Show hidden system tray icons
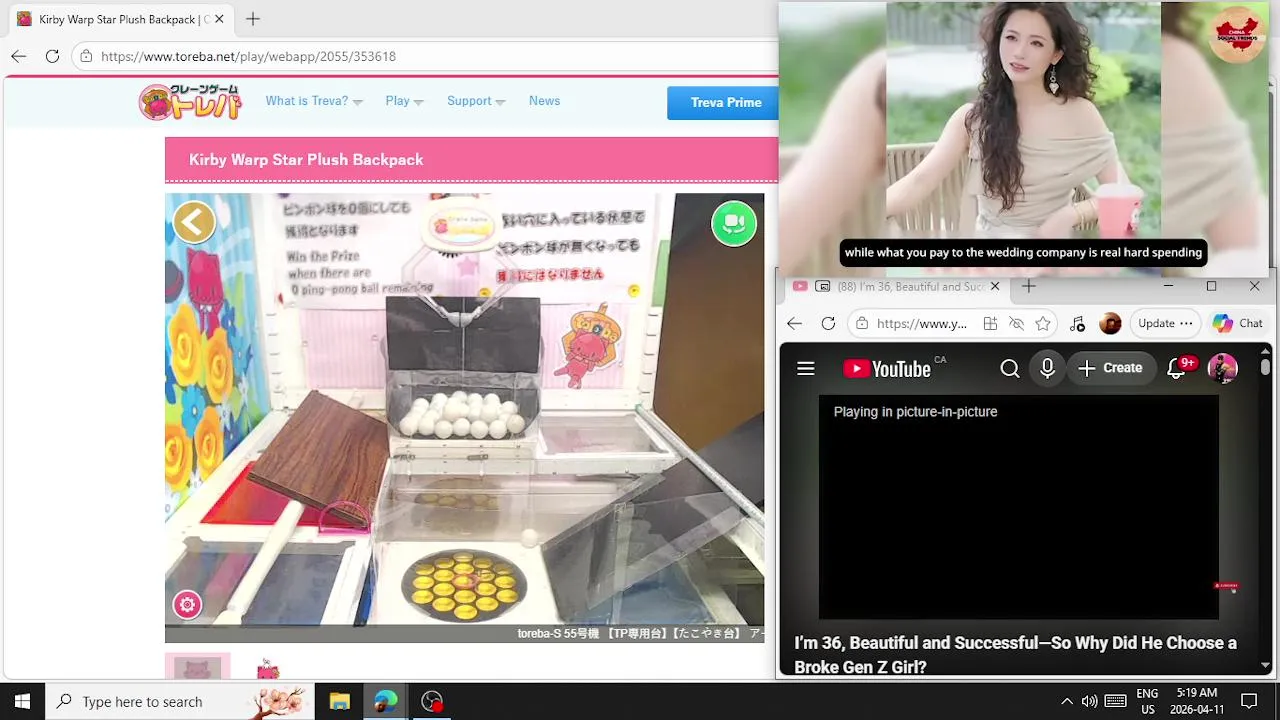This screenshot has height=720, width=1280. 1067,701
